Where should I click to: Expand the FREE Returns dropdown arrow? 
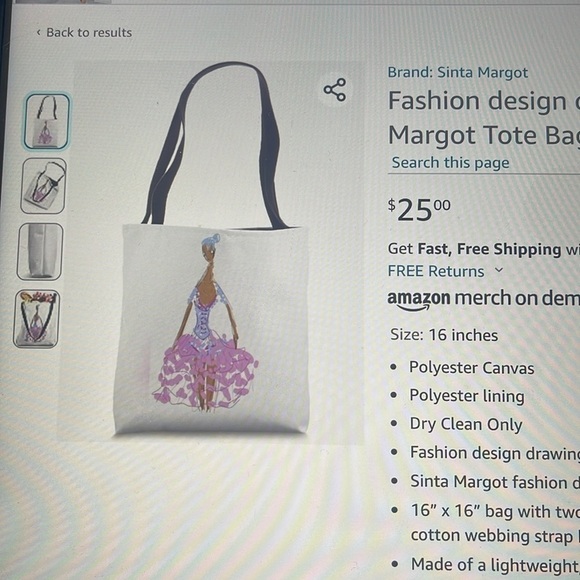[x=499, y=270]
